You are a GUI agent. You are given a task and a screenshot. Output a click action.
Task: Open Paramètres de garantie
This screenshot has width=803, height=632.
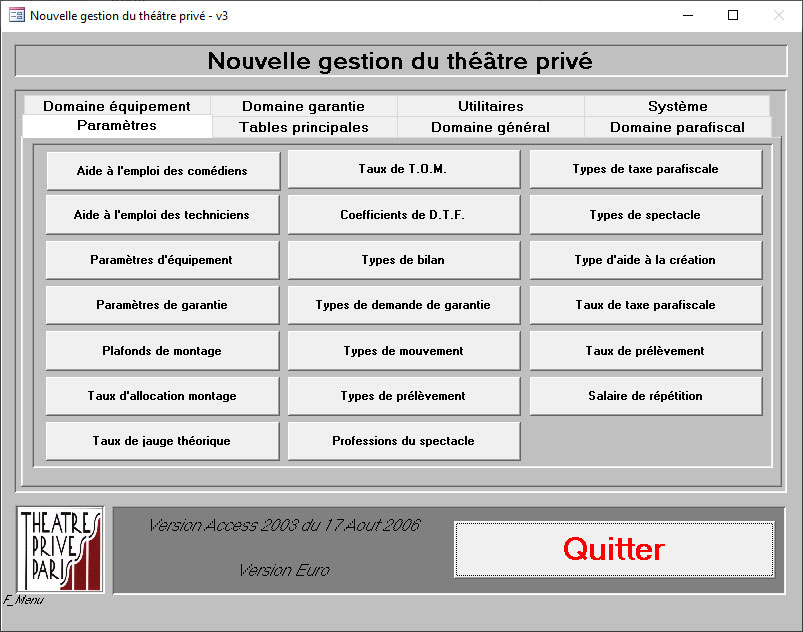[x=162, y=305]
